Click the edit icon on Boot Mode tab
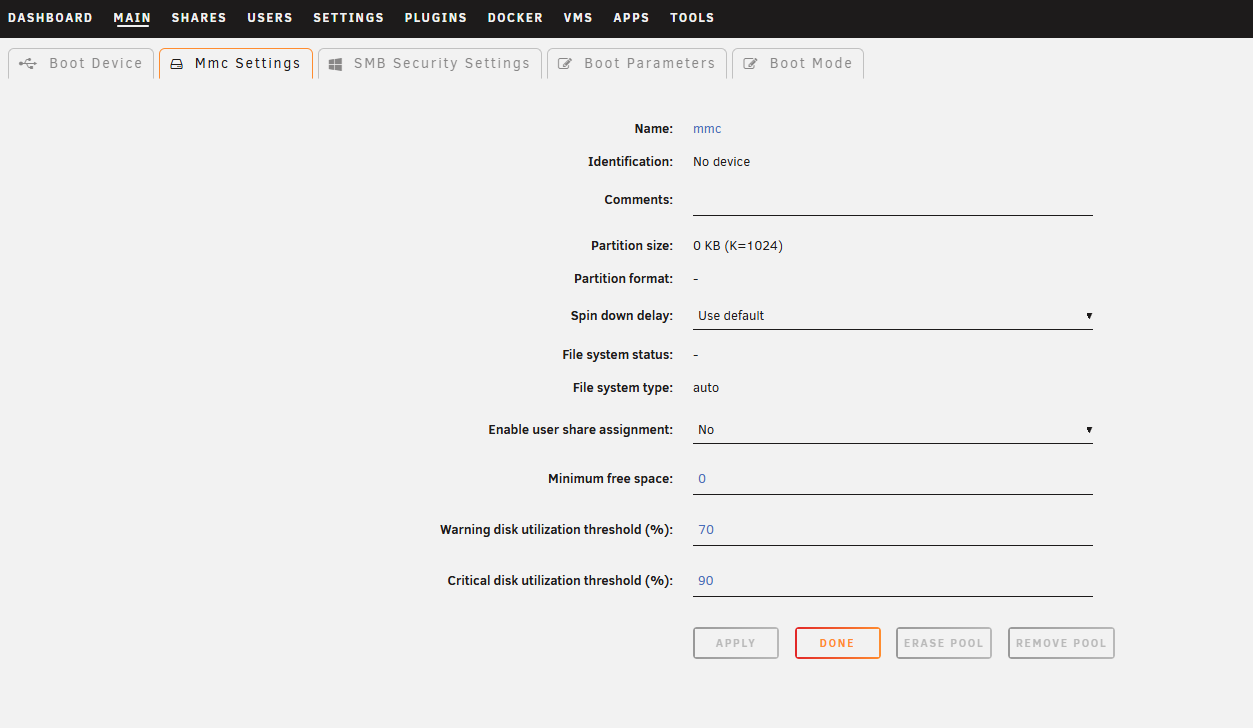Image resolution: width=1253 pixels, height=728 pixels. coord(750,64)
